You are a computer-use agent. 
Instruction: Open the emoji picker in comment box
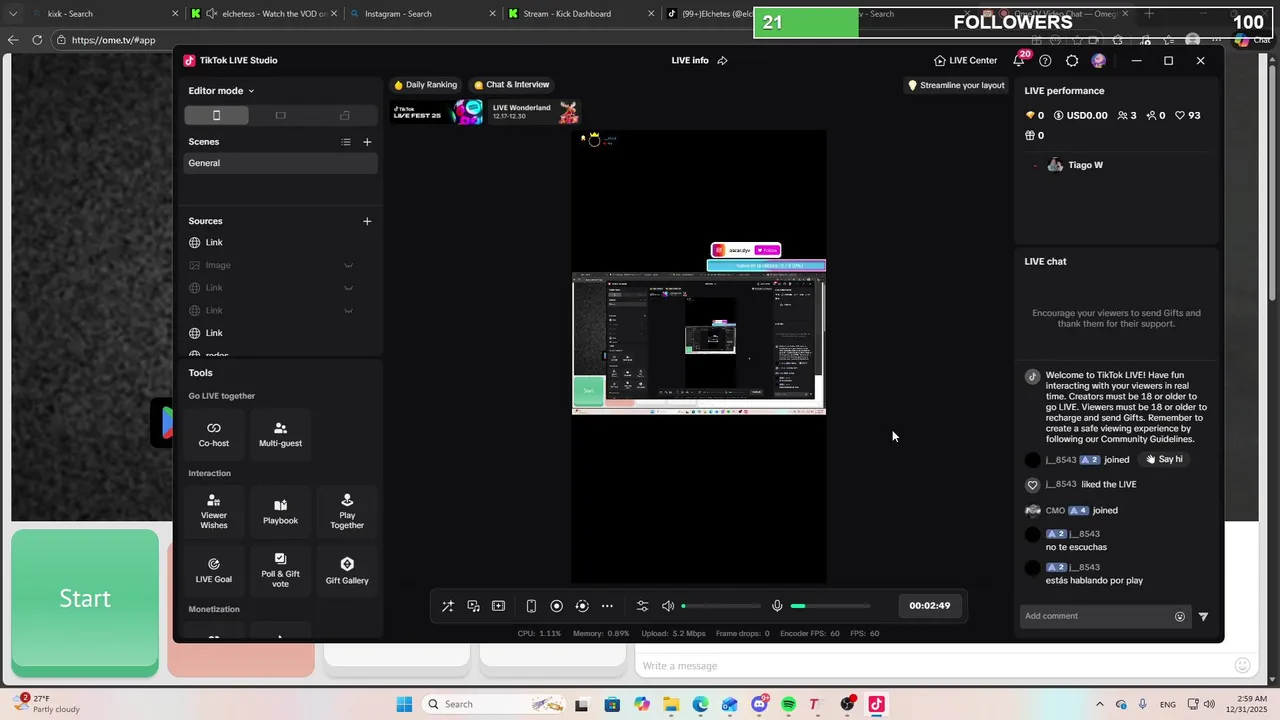(x=1180, y=617)
